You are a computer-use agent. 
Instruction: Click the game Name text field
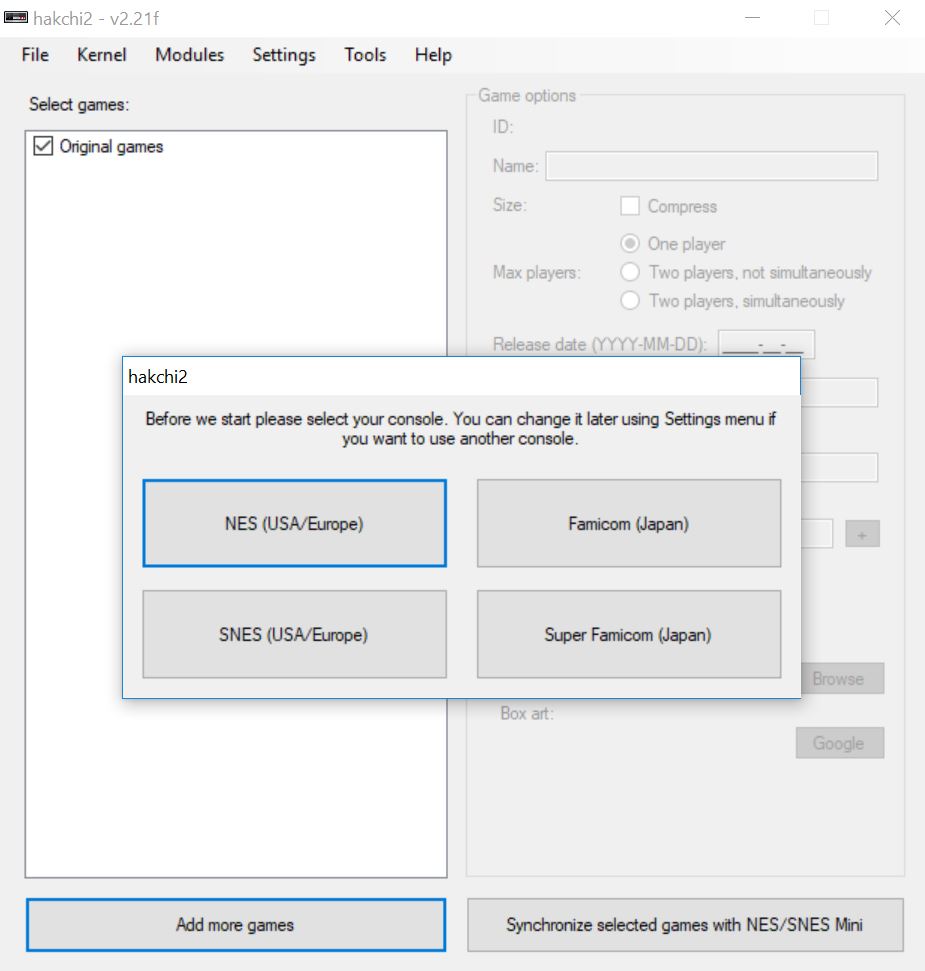point(711,166)
